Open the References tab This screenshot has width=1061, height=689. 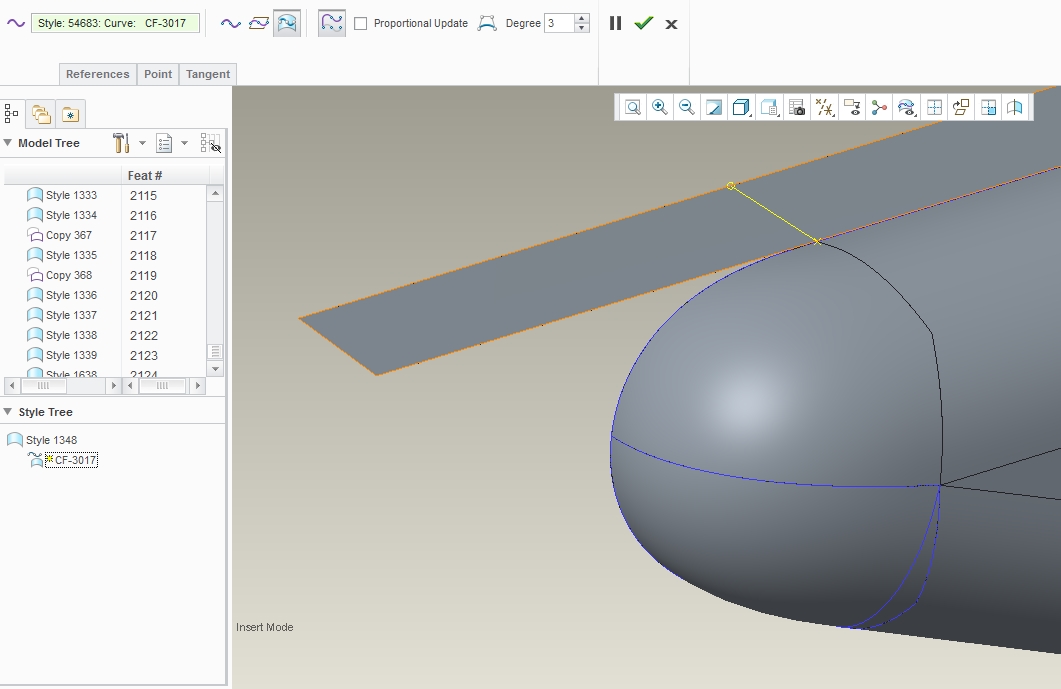coord(97,74)
